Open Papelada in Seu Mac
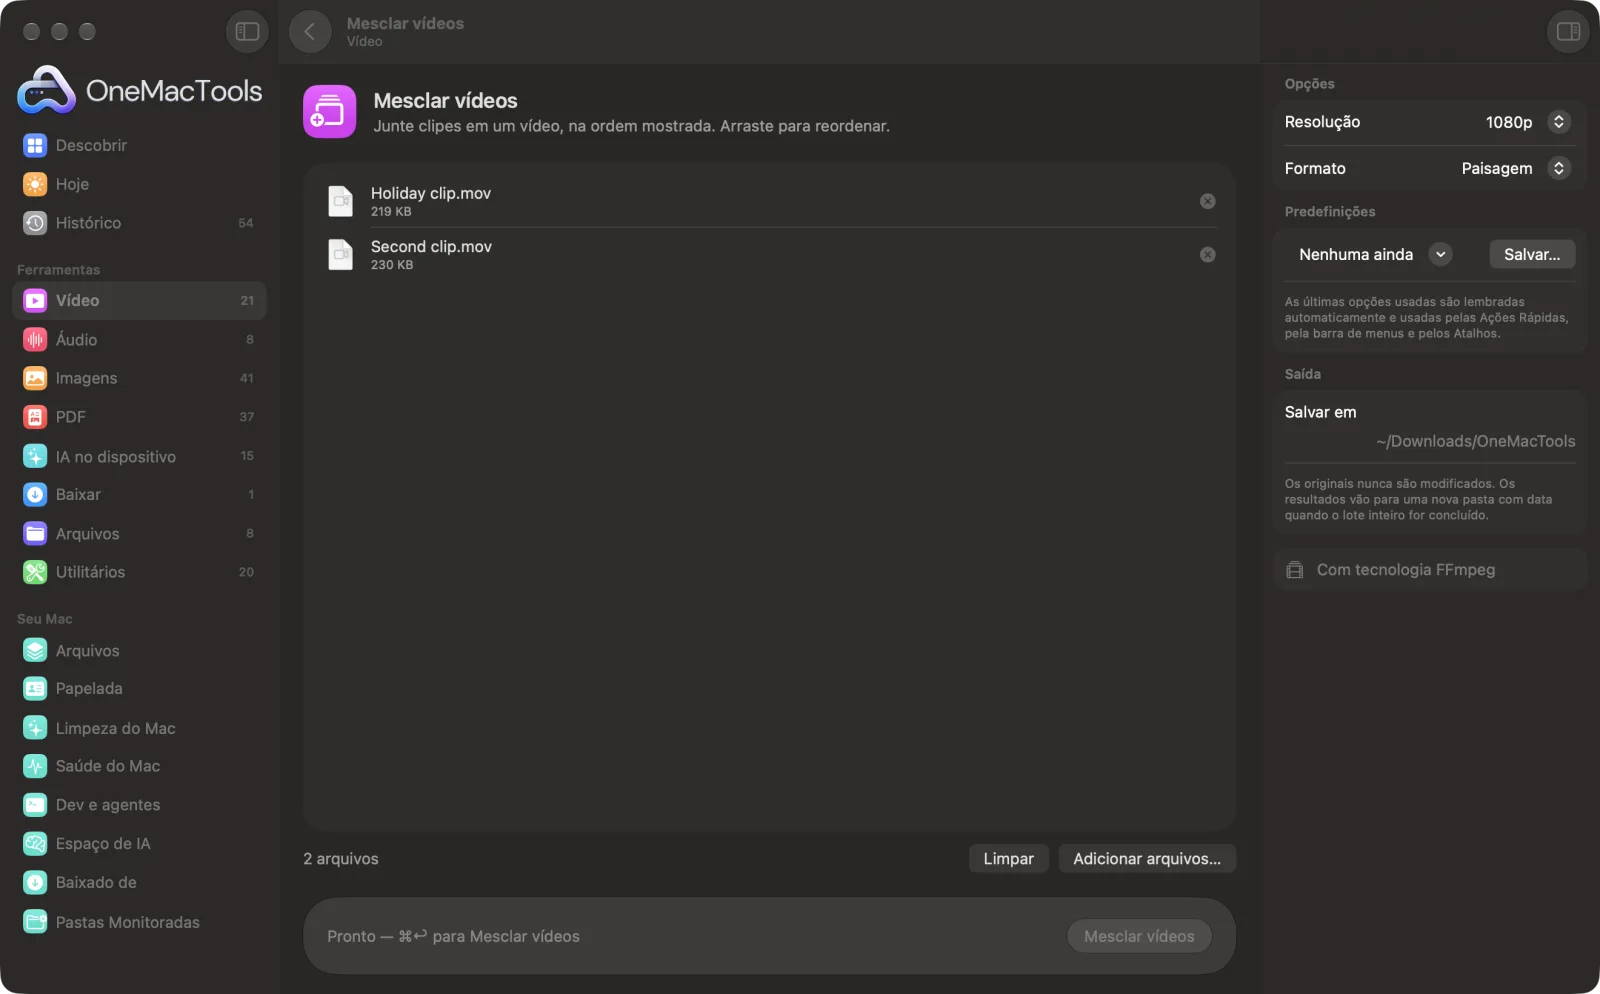Viewport: 1600px width, 994px height. pos(139,688)
